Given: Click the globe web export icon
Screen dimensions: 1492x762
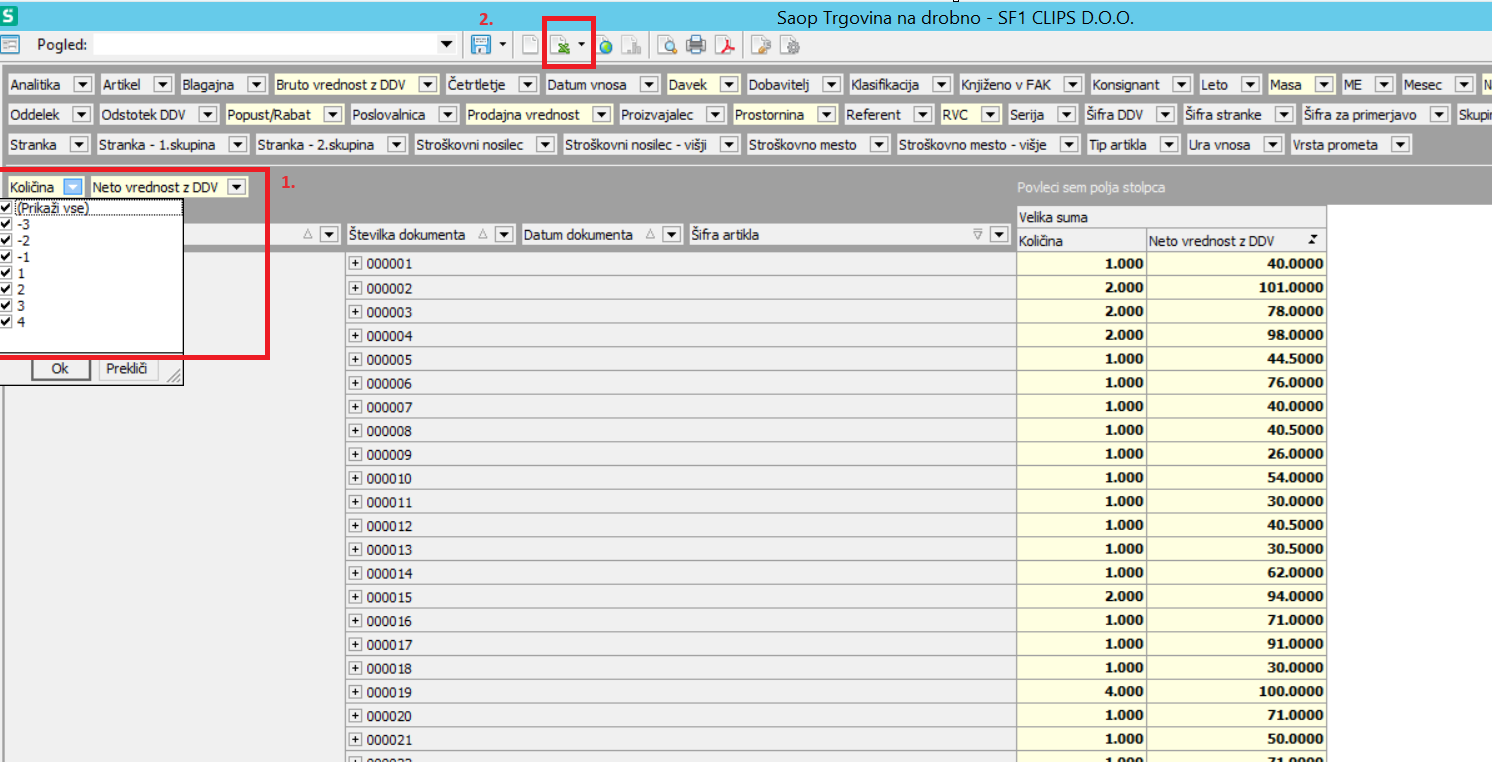Looking at the screenshot, I should pos(605,45).
